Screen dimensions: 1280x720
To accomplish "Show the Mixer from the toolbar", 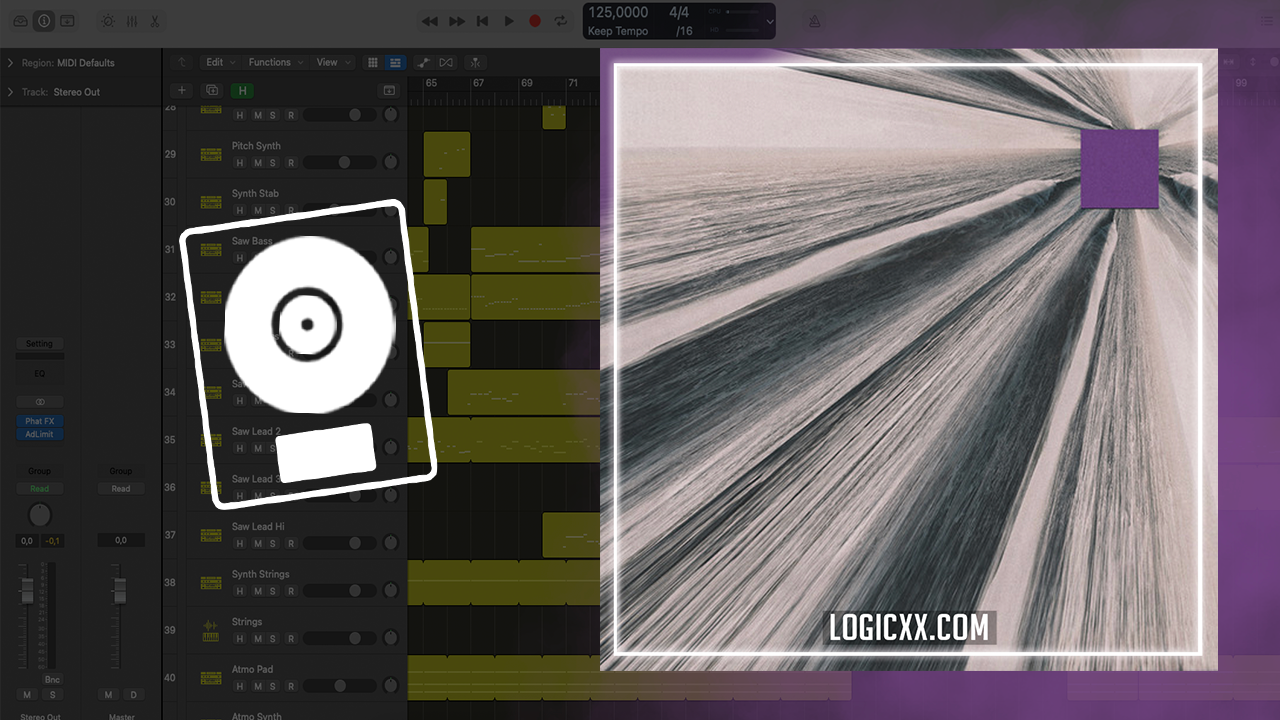I will (x=132, y=21).
